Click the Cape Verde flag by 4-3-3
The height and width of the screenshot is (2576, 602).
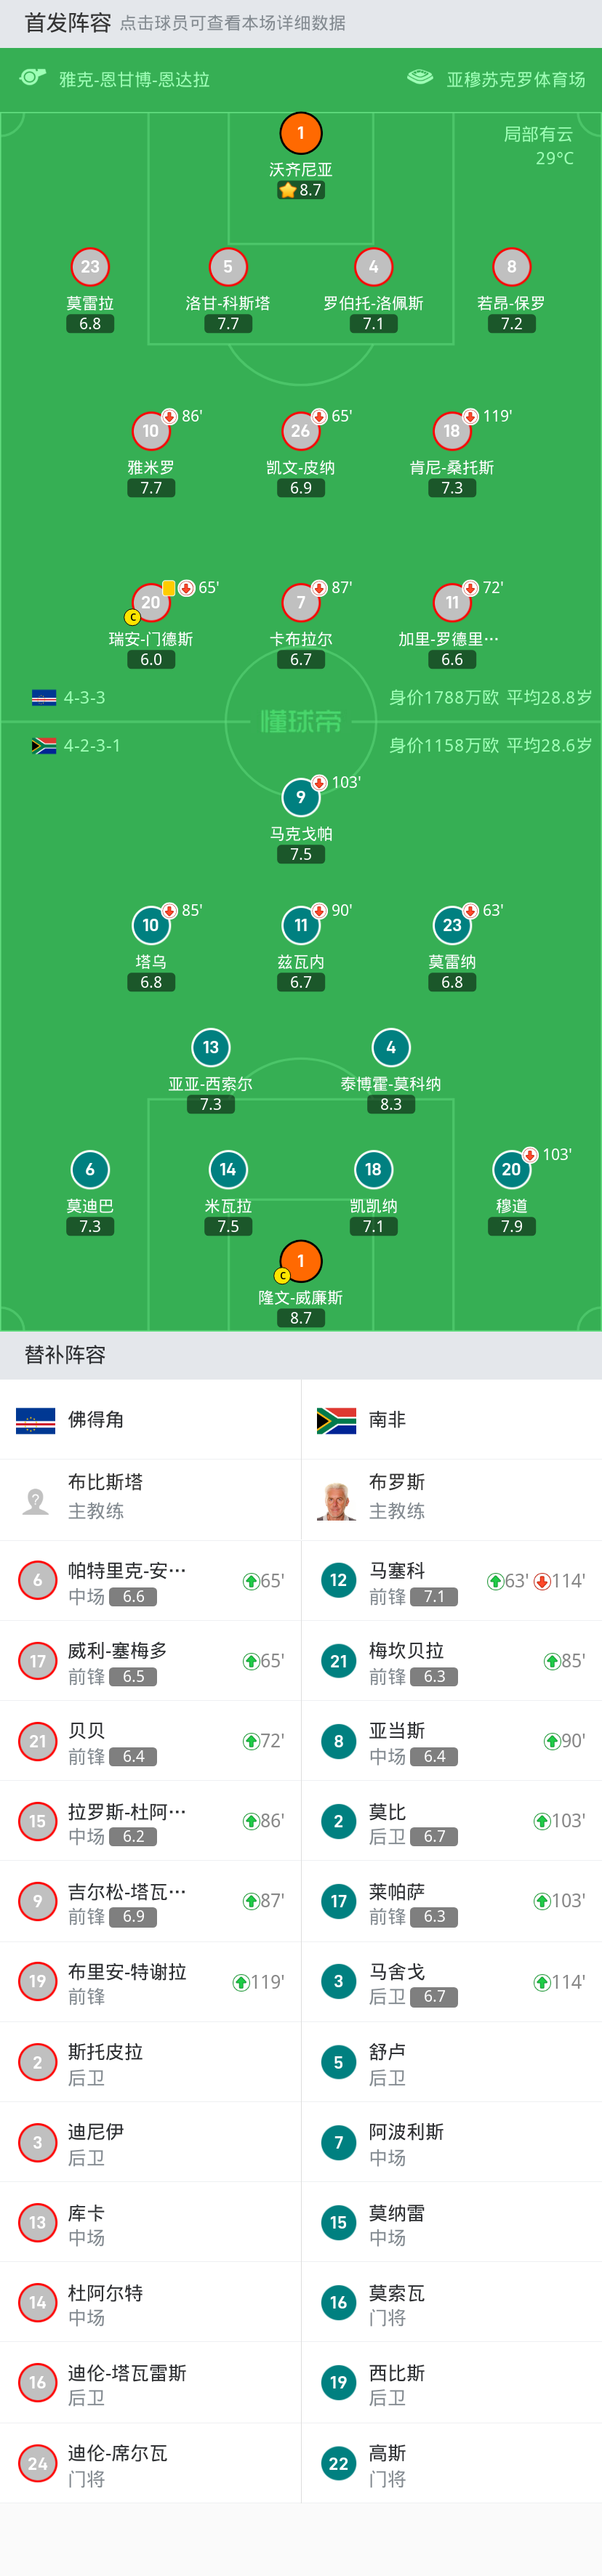click(x=44, y=698)
